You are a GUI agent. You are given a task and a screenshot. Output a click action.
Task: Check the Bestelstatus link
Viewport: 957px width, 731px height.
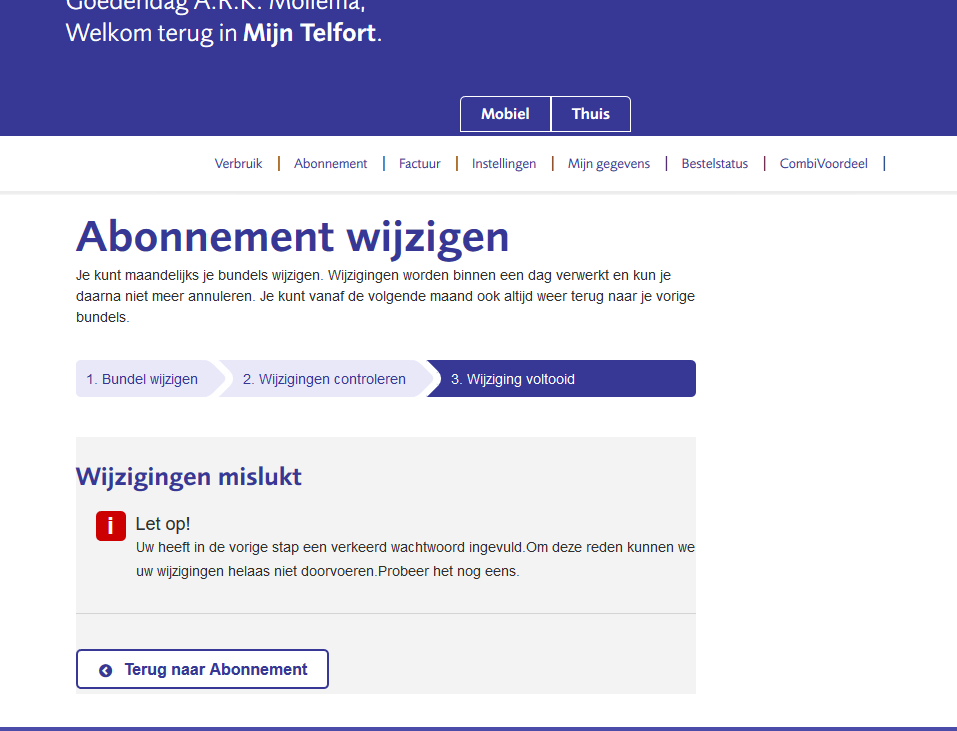pos(715,164)
